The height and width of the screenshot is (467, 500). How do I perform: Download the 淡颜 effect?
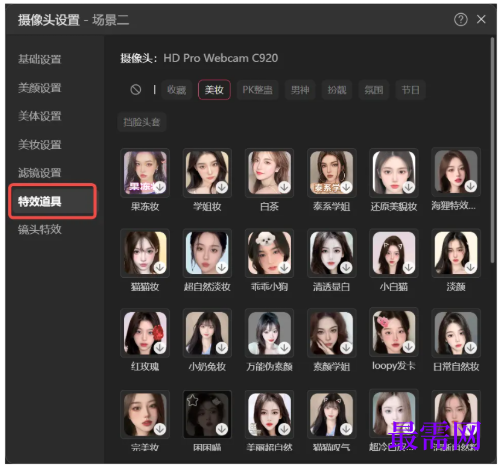[x=471, y=267]
